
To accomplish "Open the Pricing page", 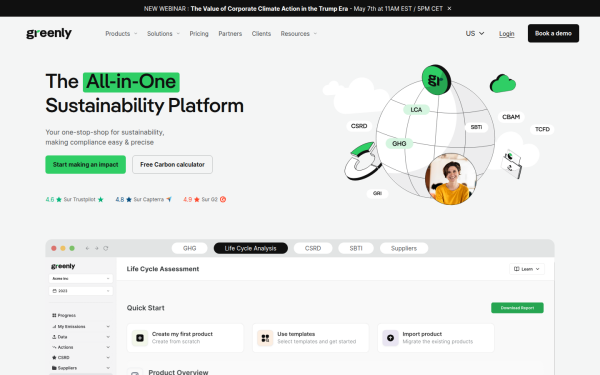I will click(x=199, y=34).
